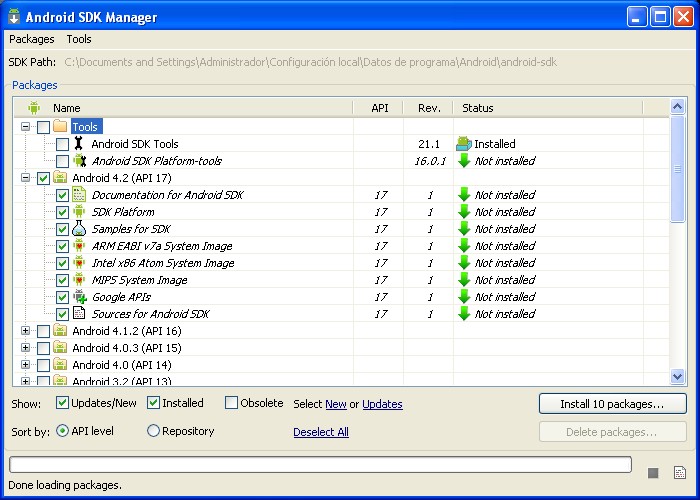Toggle the Installed show checkbox
Image resolution: width=700 pixels, height=500 pixels.
click(153, 403)
